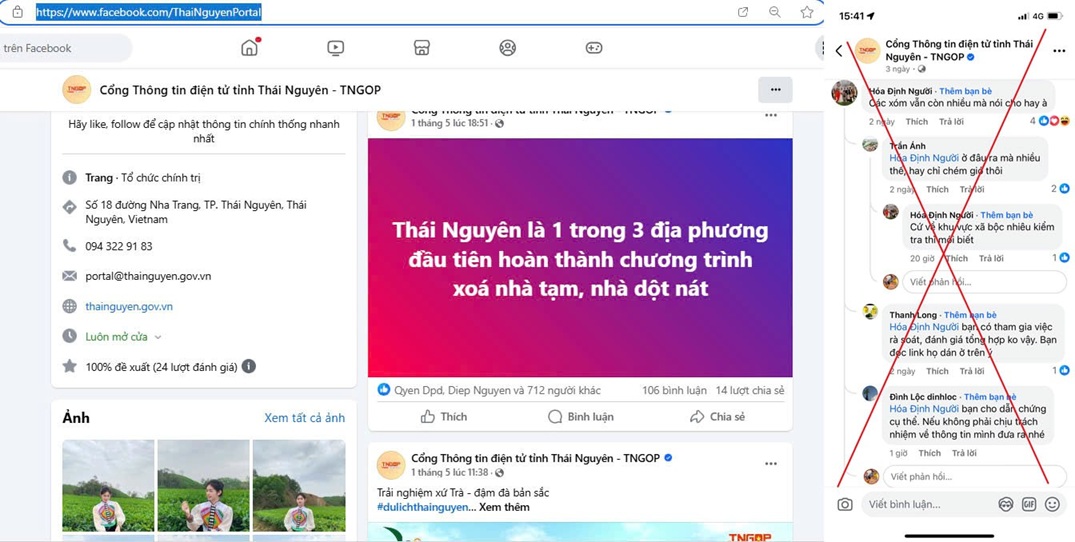This screenshot has height=542, width=1075.
Task: Click the reactions count 4 on first comment
Action: click(1050, 121)
